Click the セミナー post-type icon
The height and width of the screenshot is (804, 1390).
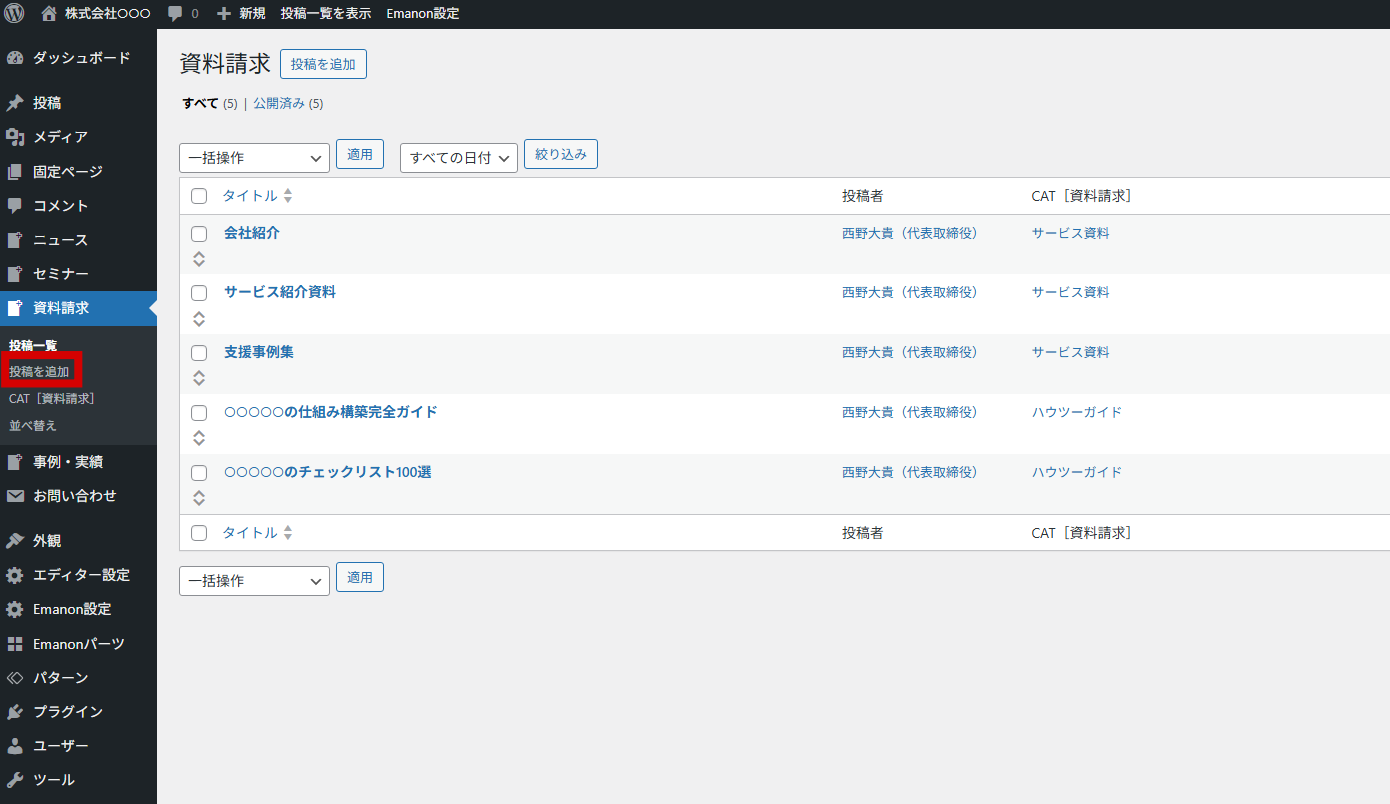tap(15, 274)
